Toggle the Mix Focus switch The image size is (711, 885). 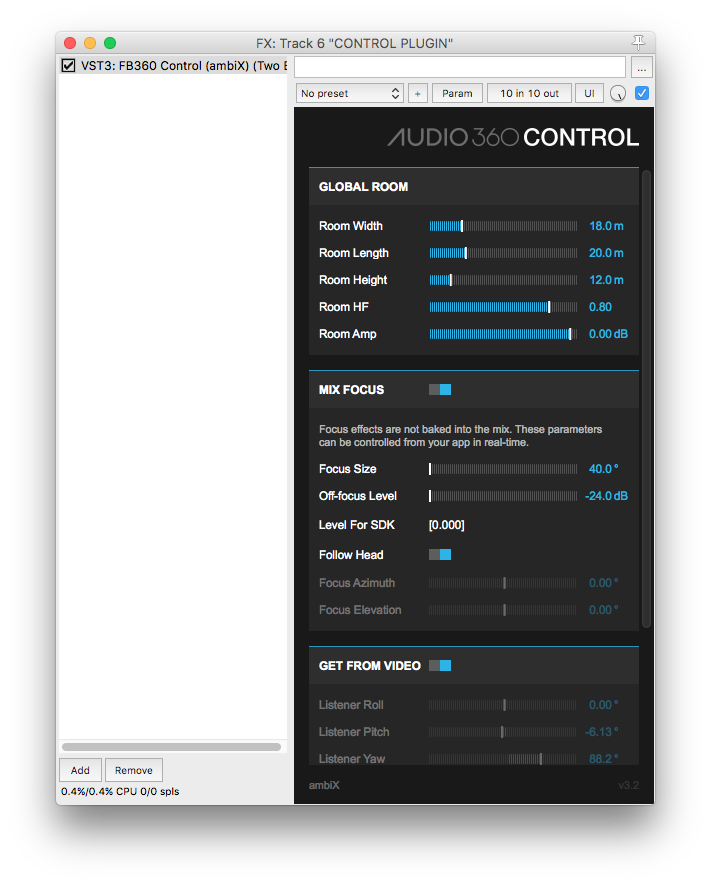click(440, 389)
